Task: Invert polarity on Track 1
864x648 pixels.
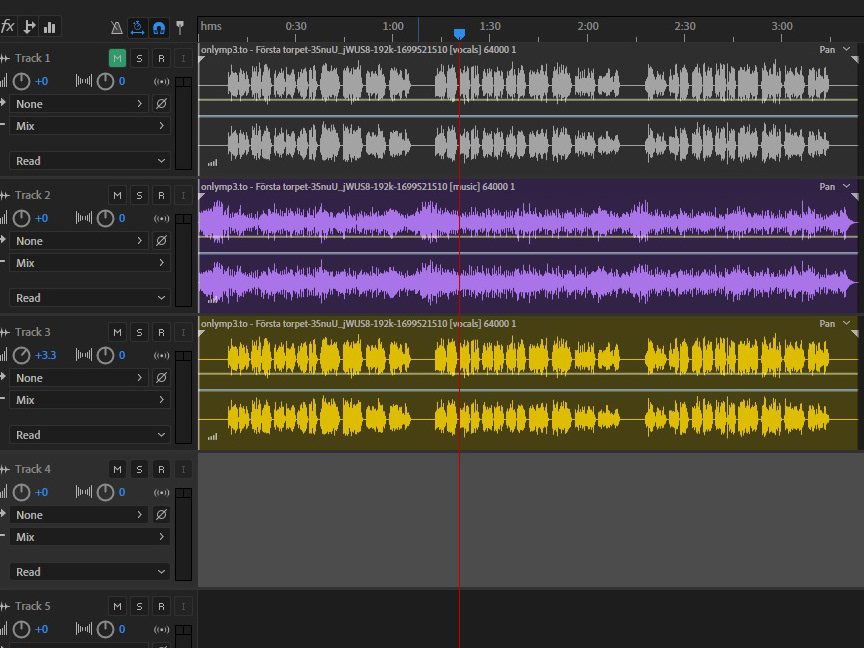Action: 161,104
